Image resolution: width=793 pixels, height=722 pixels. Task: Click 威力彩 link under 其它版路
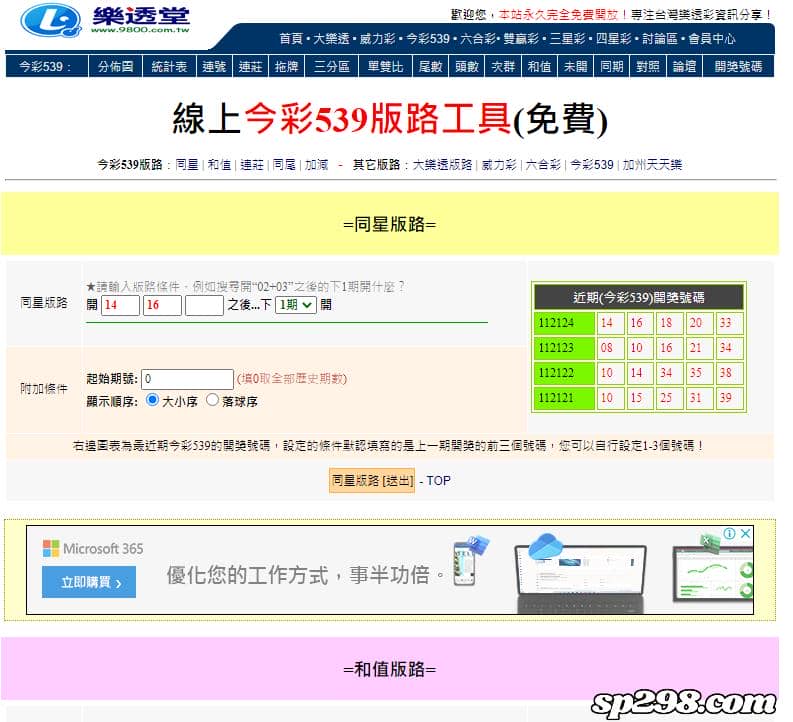pyautogui.click(x=499, y=165)
